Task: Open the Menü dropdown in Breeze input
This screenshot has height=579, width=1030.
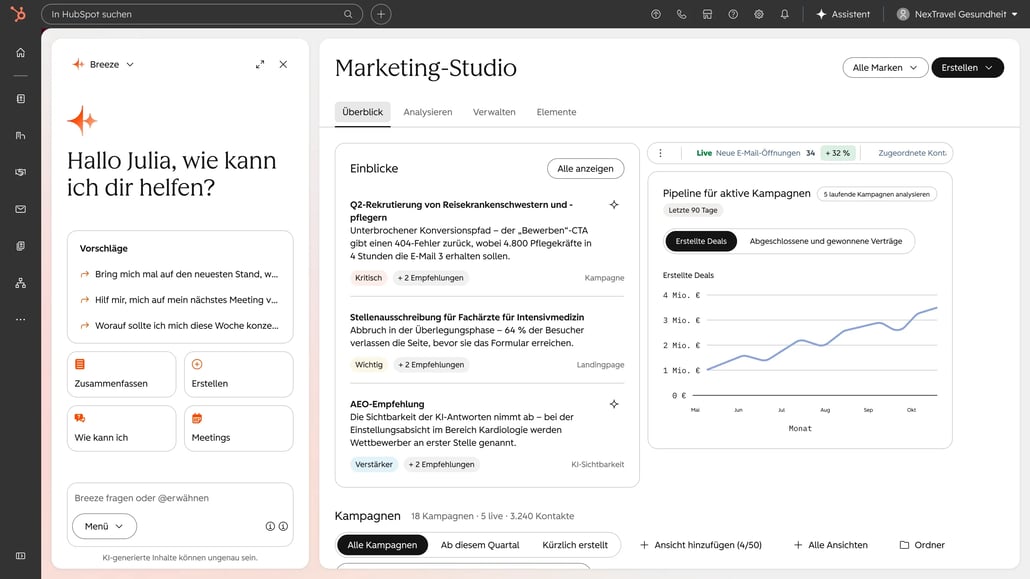Action: coord(104,526)
